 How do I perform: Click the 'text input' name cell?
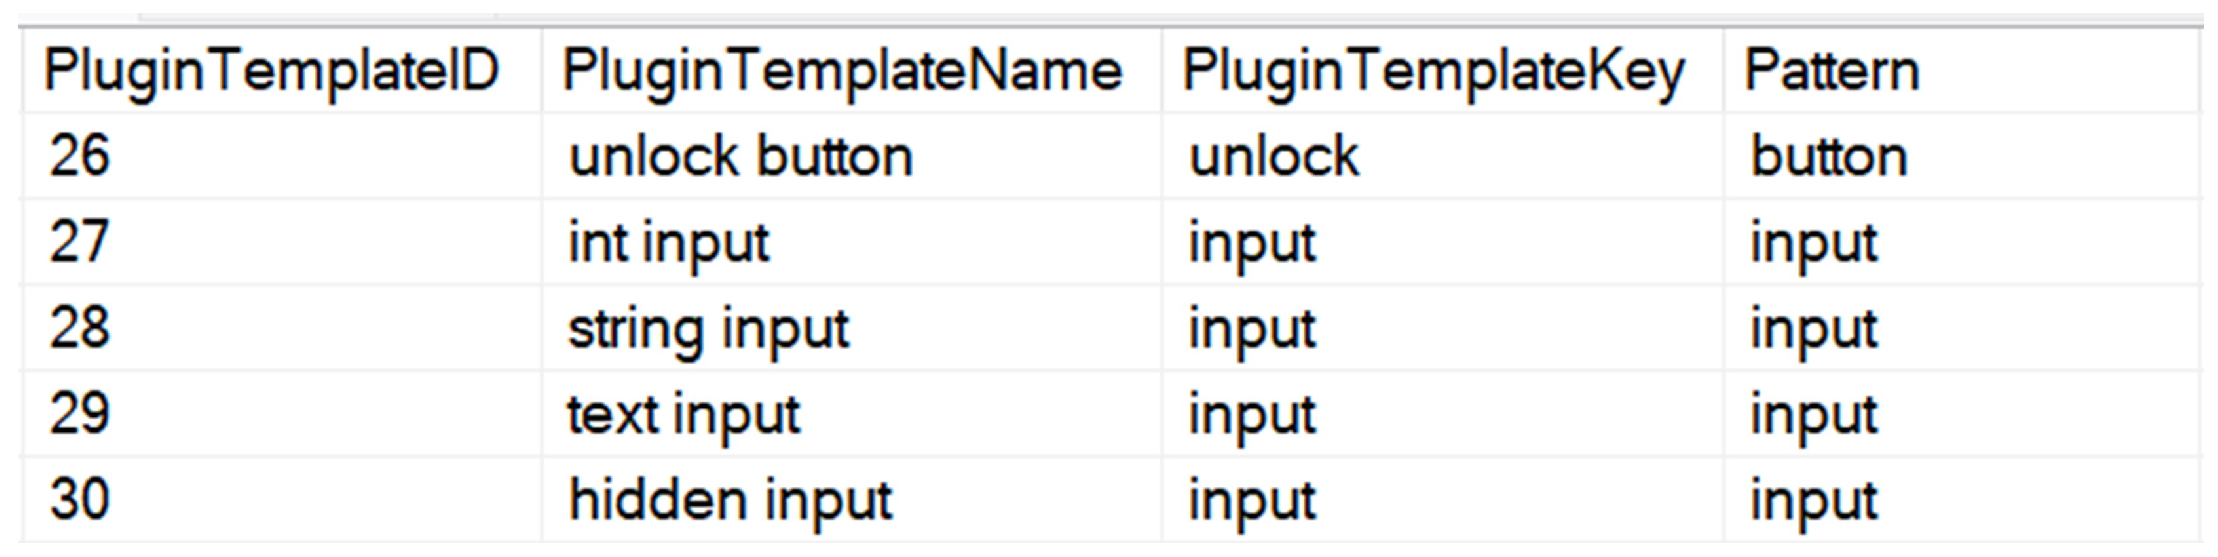click(x=684, y=415)
